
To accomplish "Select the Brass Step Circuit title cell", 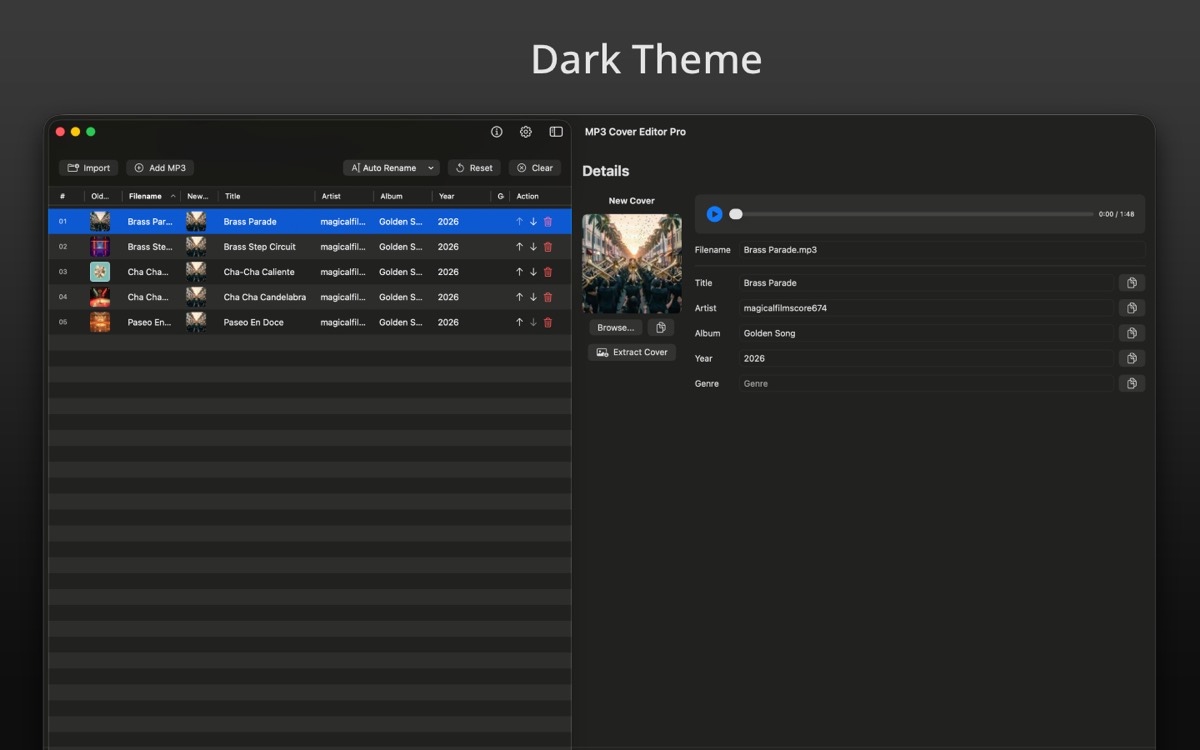I will tap(260, 247).
